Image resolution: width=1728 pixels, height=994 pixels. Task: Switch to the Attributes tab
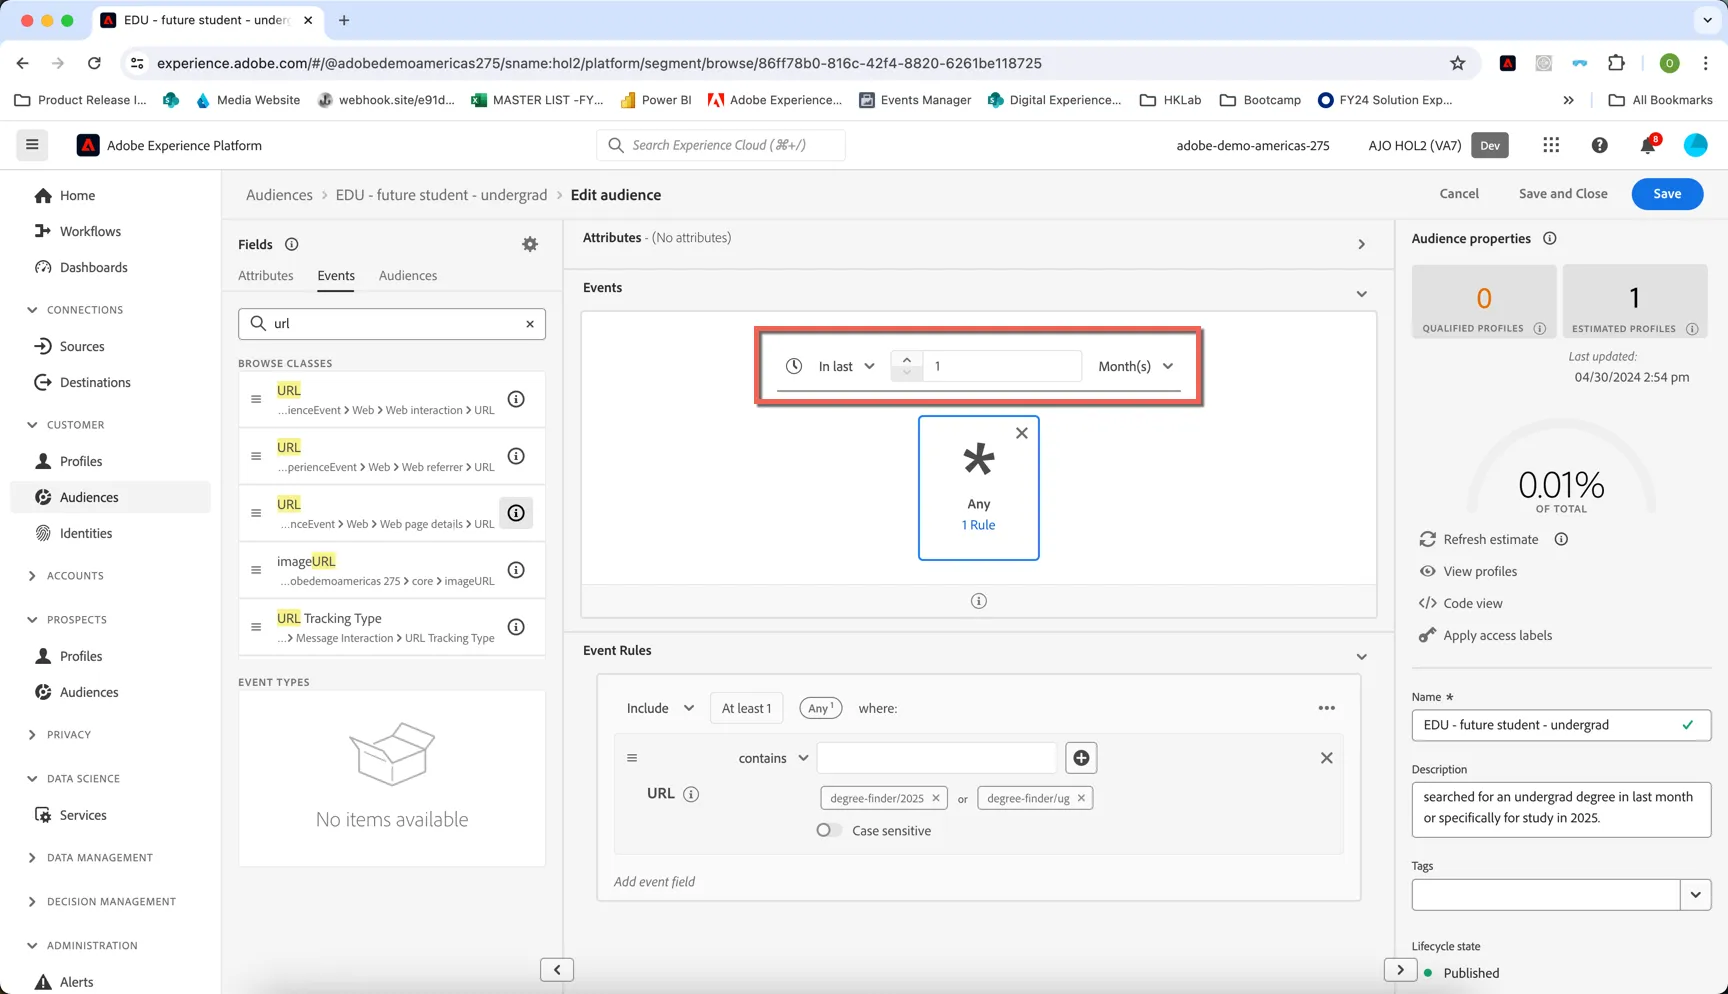point(266,276)
